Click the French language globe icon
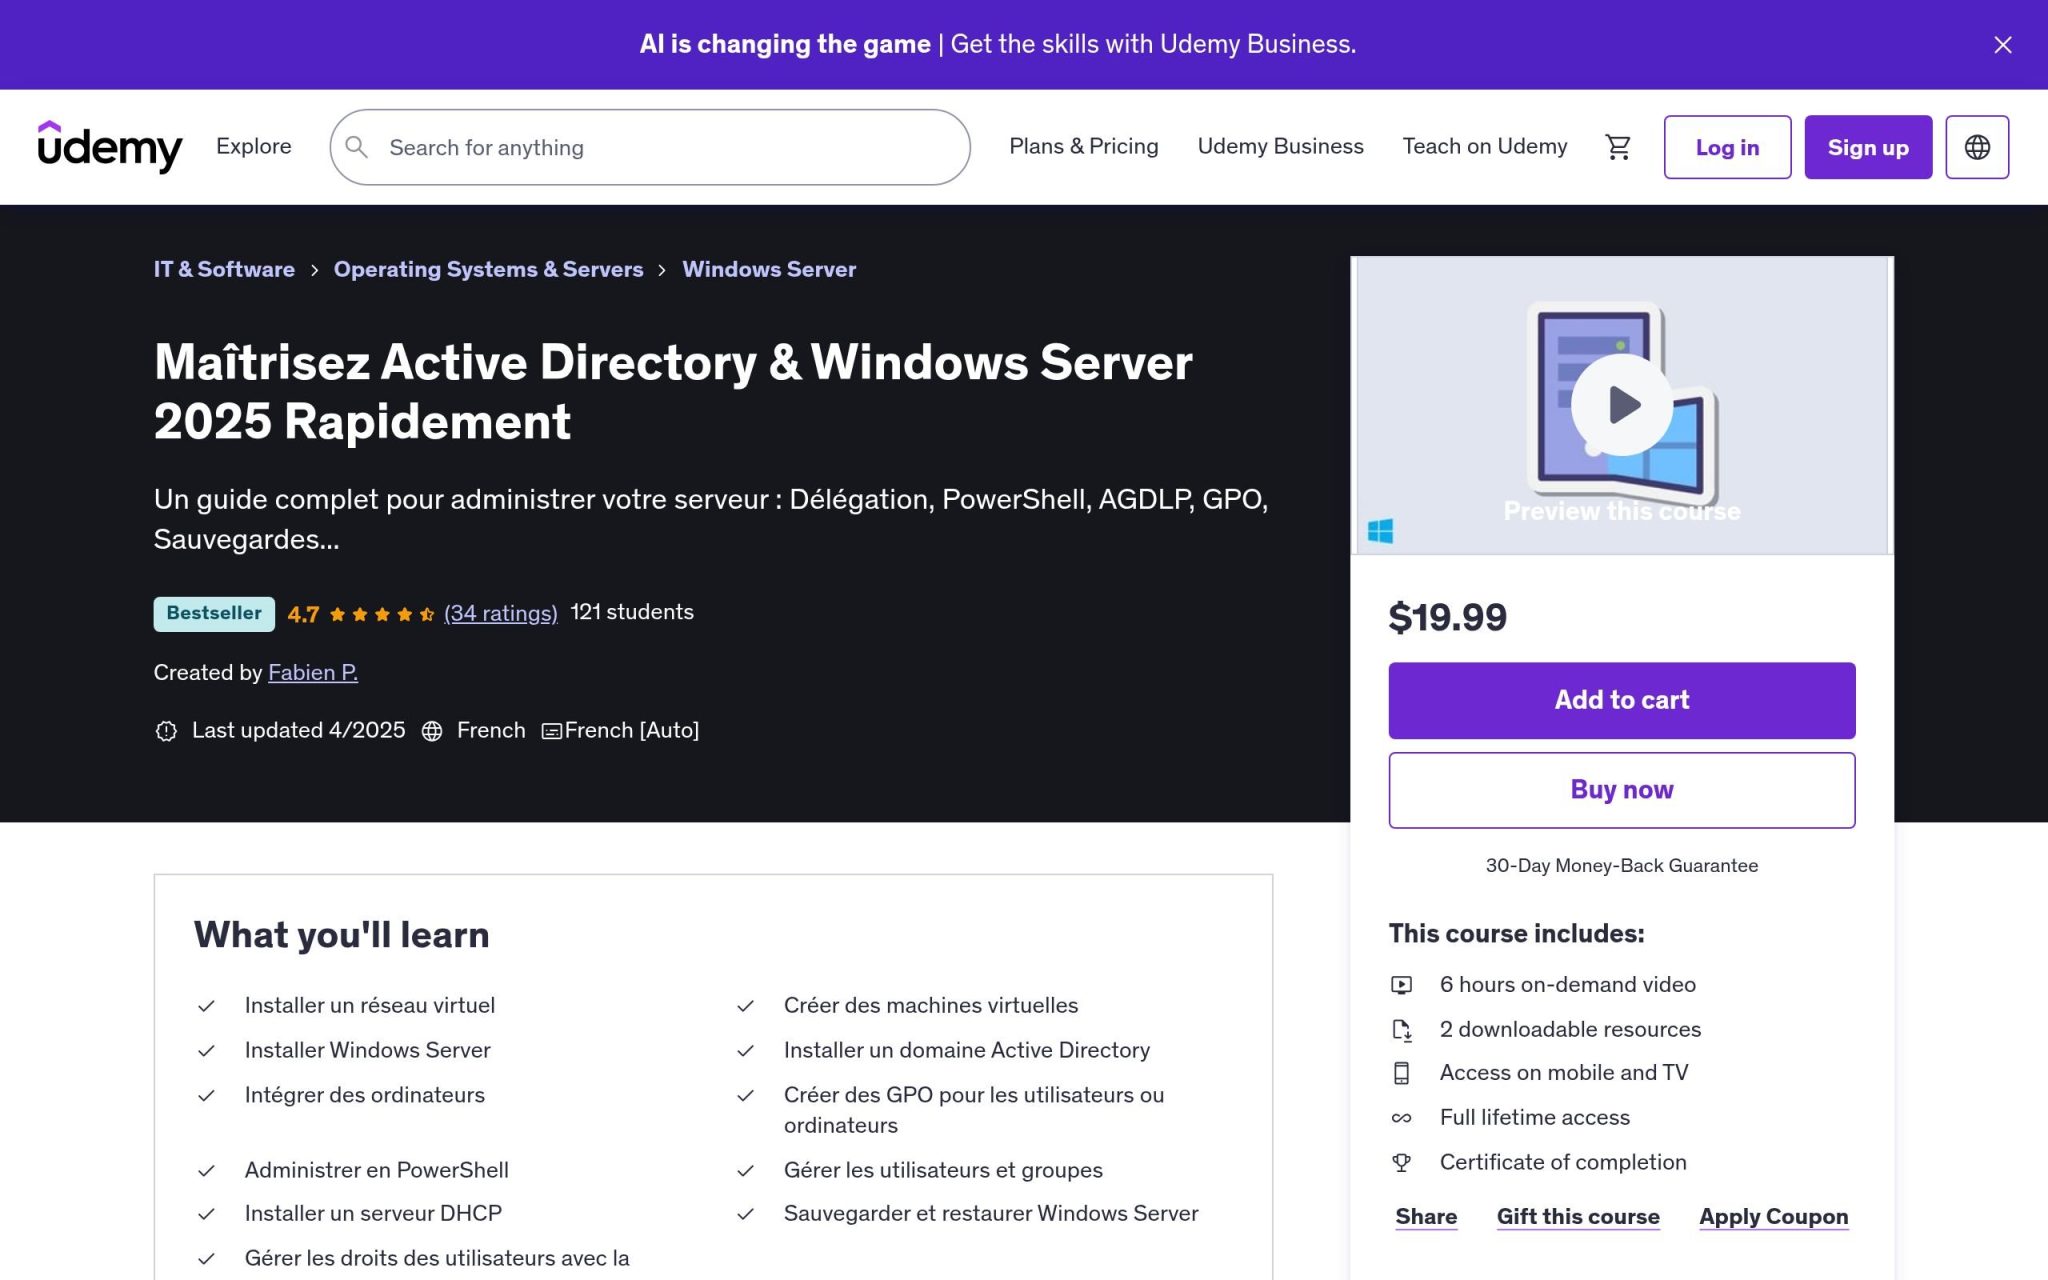 432,731
